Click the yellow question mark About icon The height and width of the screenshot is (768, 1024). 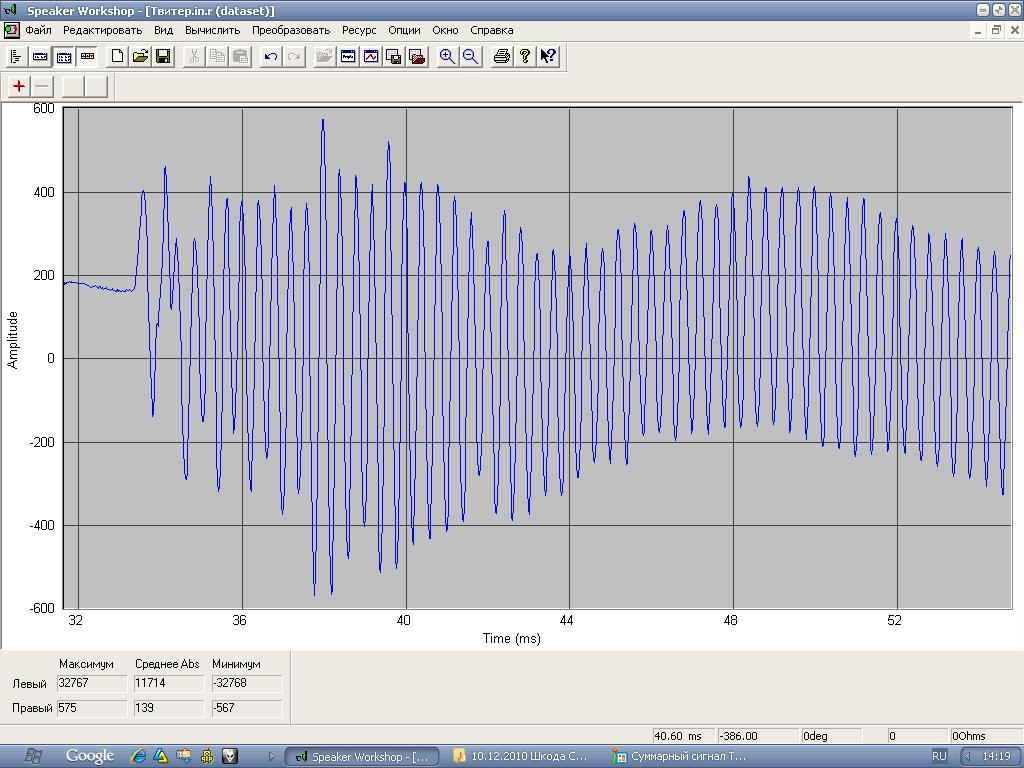point(525,57)
